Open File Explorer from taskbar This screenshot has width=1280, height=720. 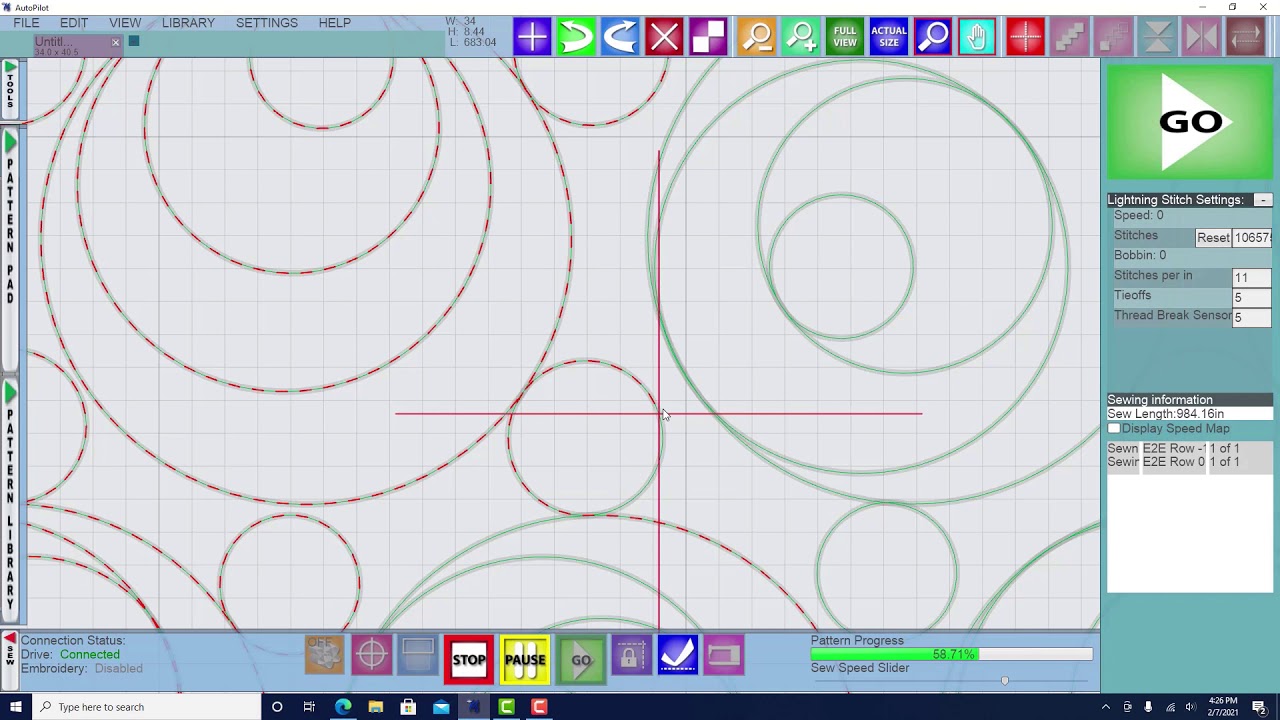[376, 707]
